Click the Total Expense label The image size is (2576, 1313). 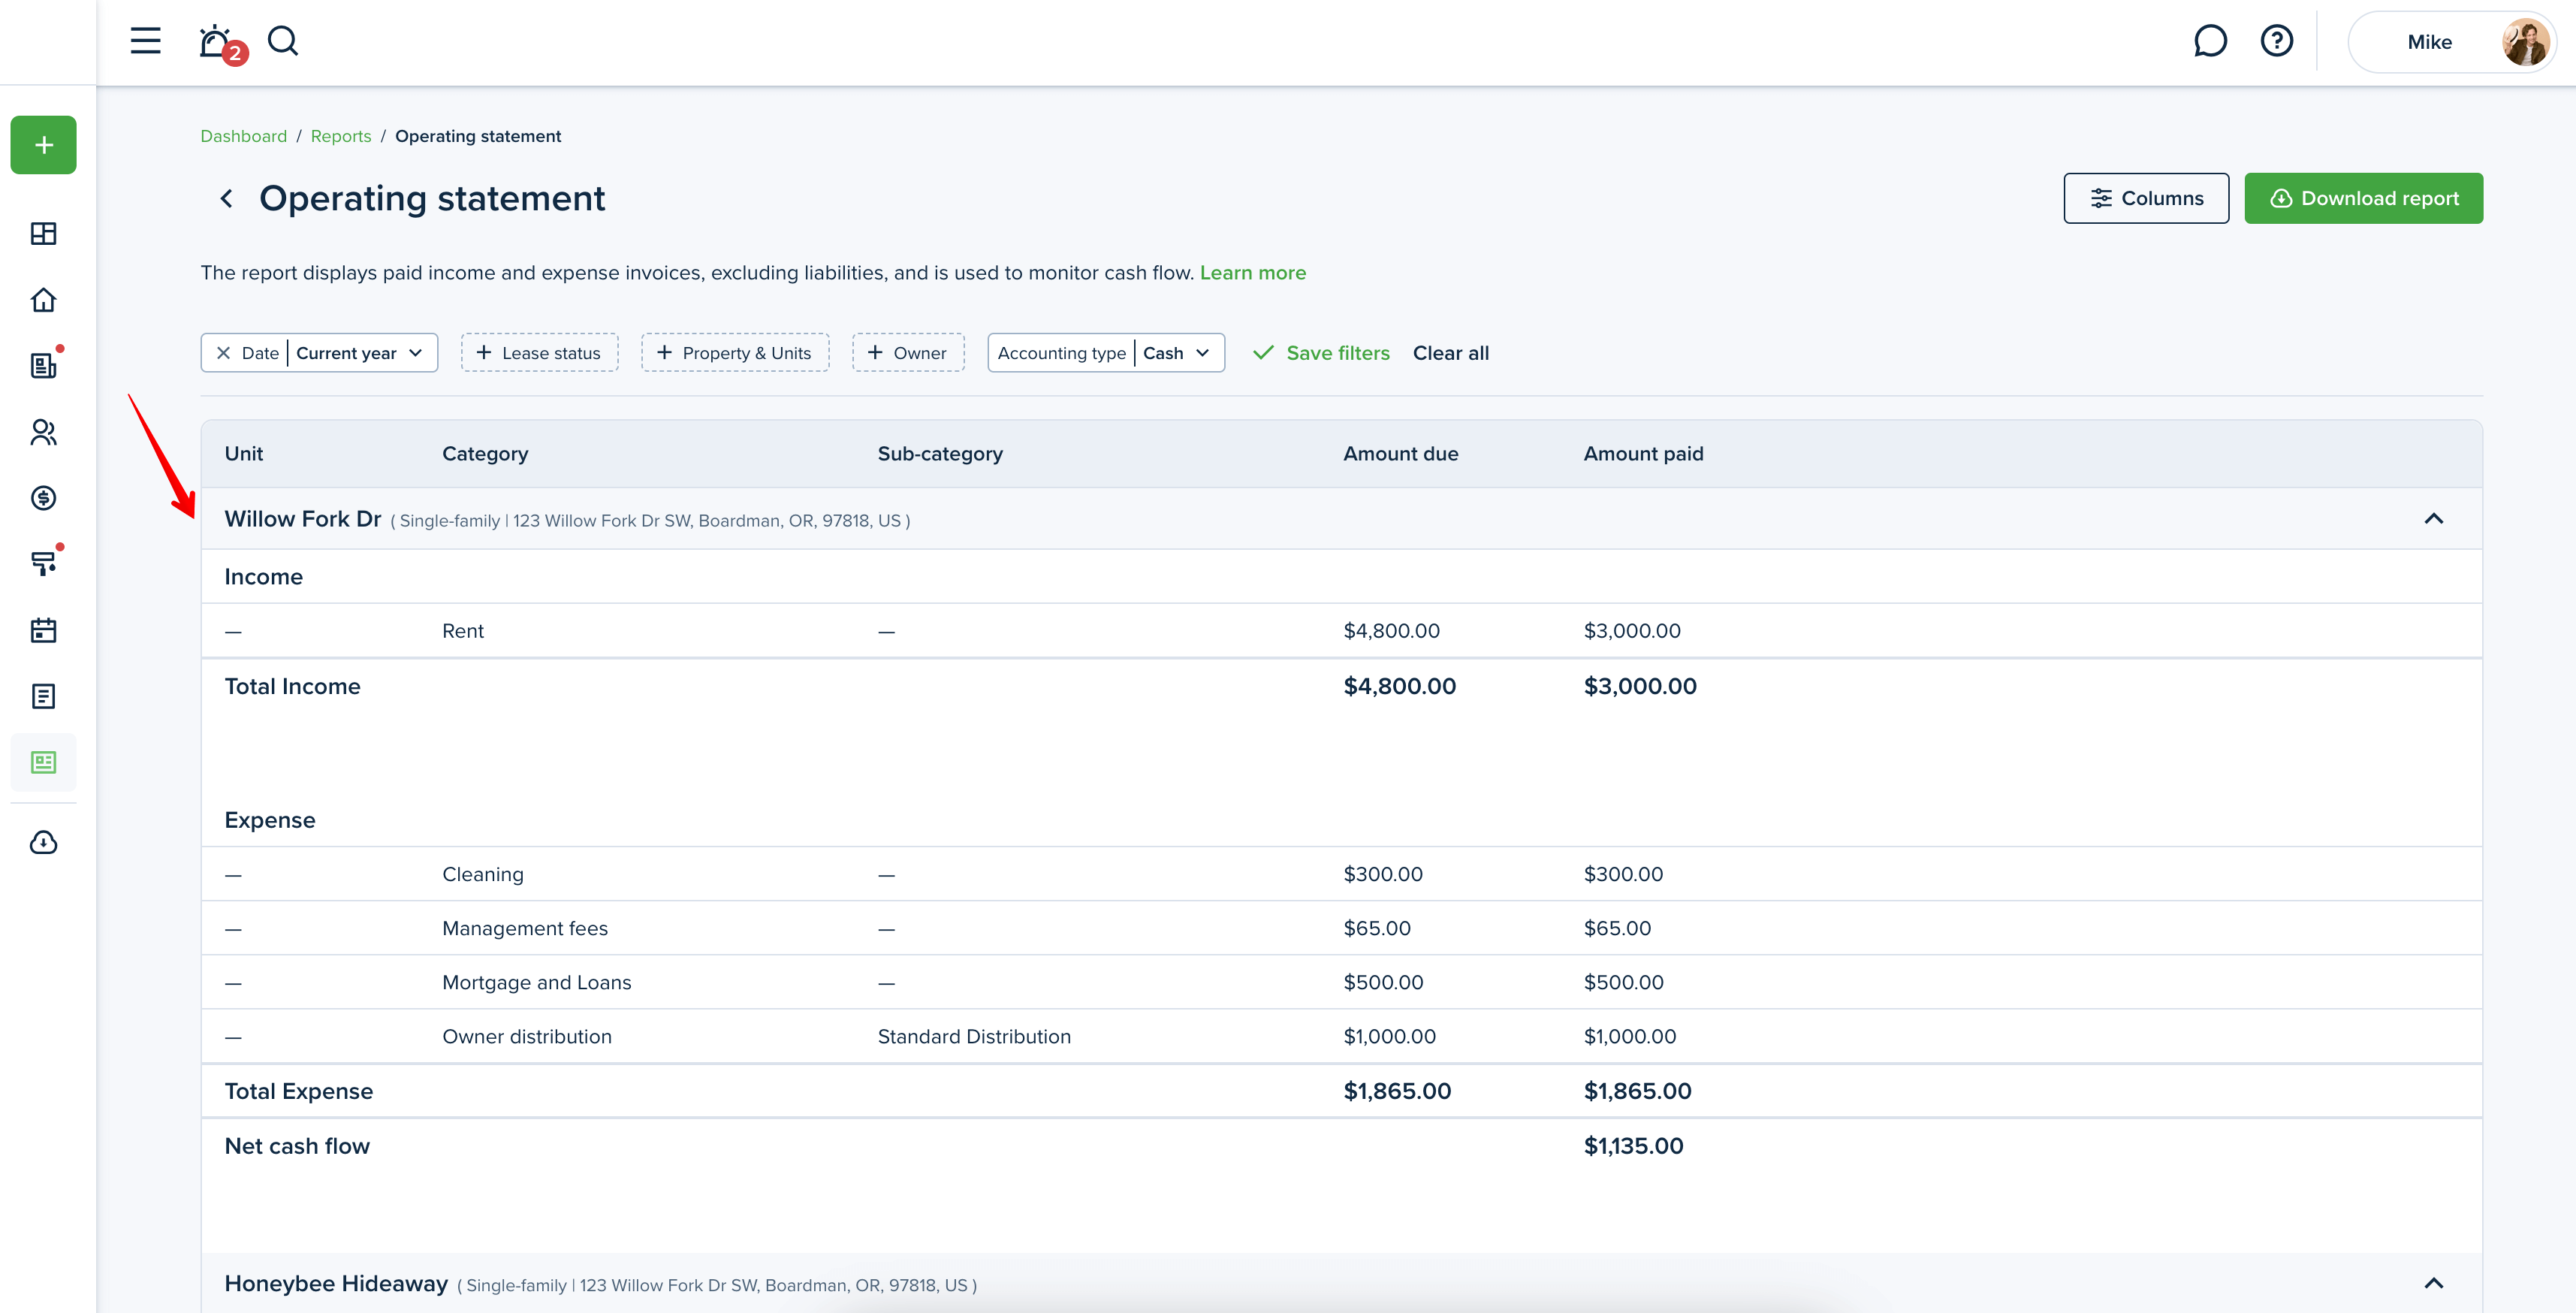tap(298, 1091)
